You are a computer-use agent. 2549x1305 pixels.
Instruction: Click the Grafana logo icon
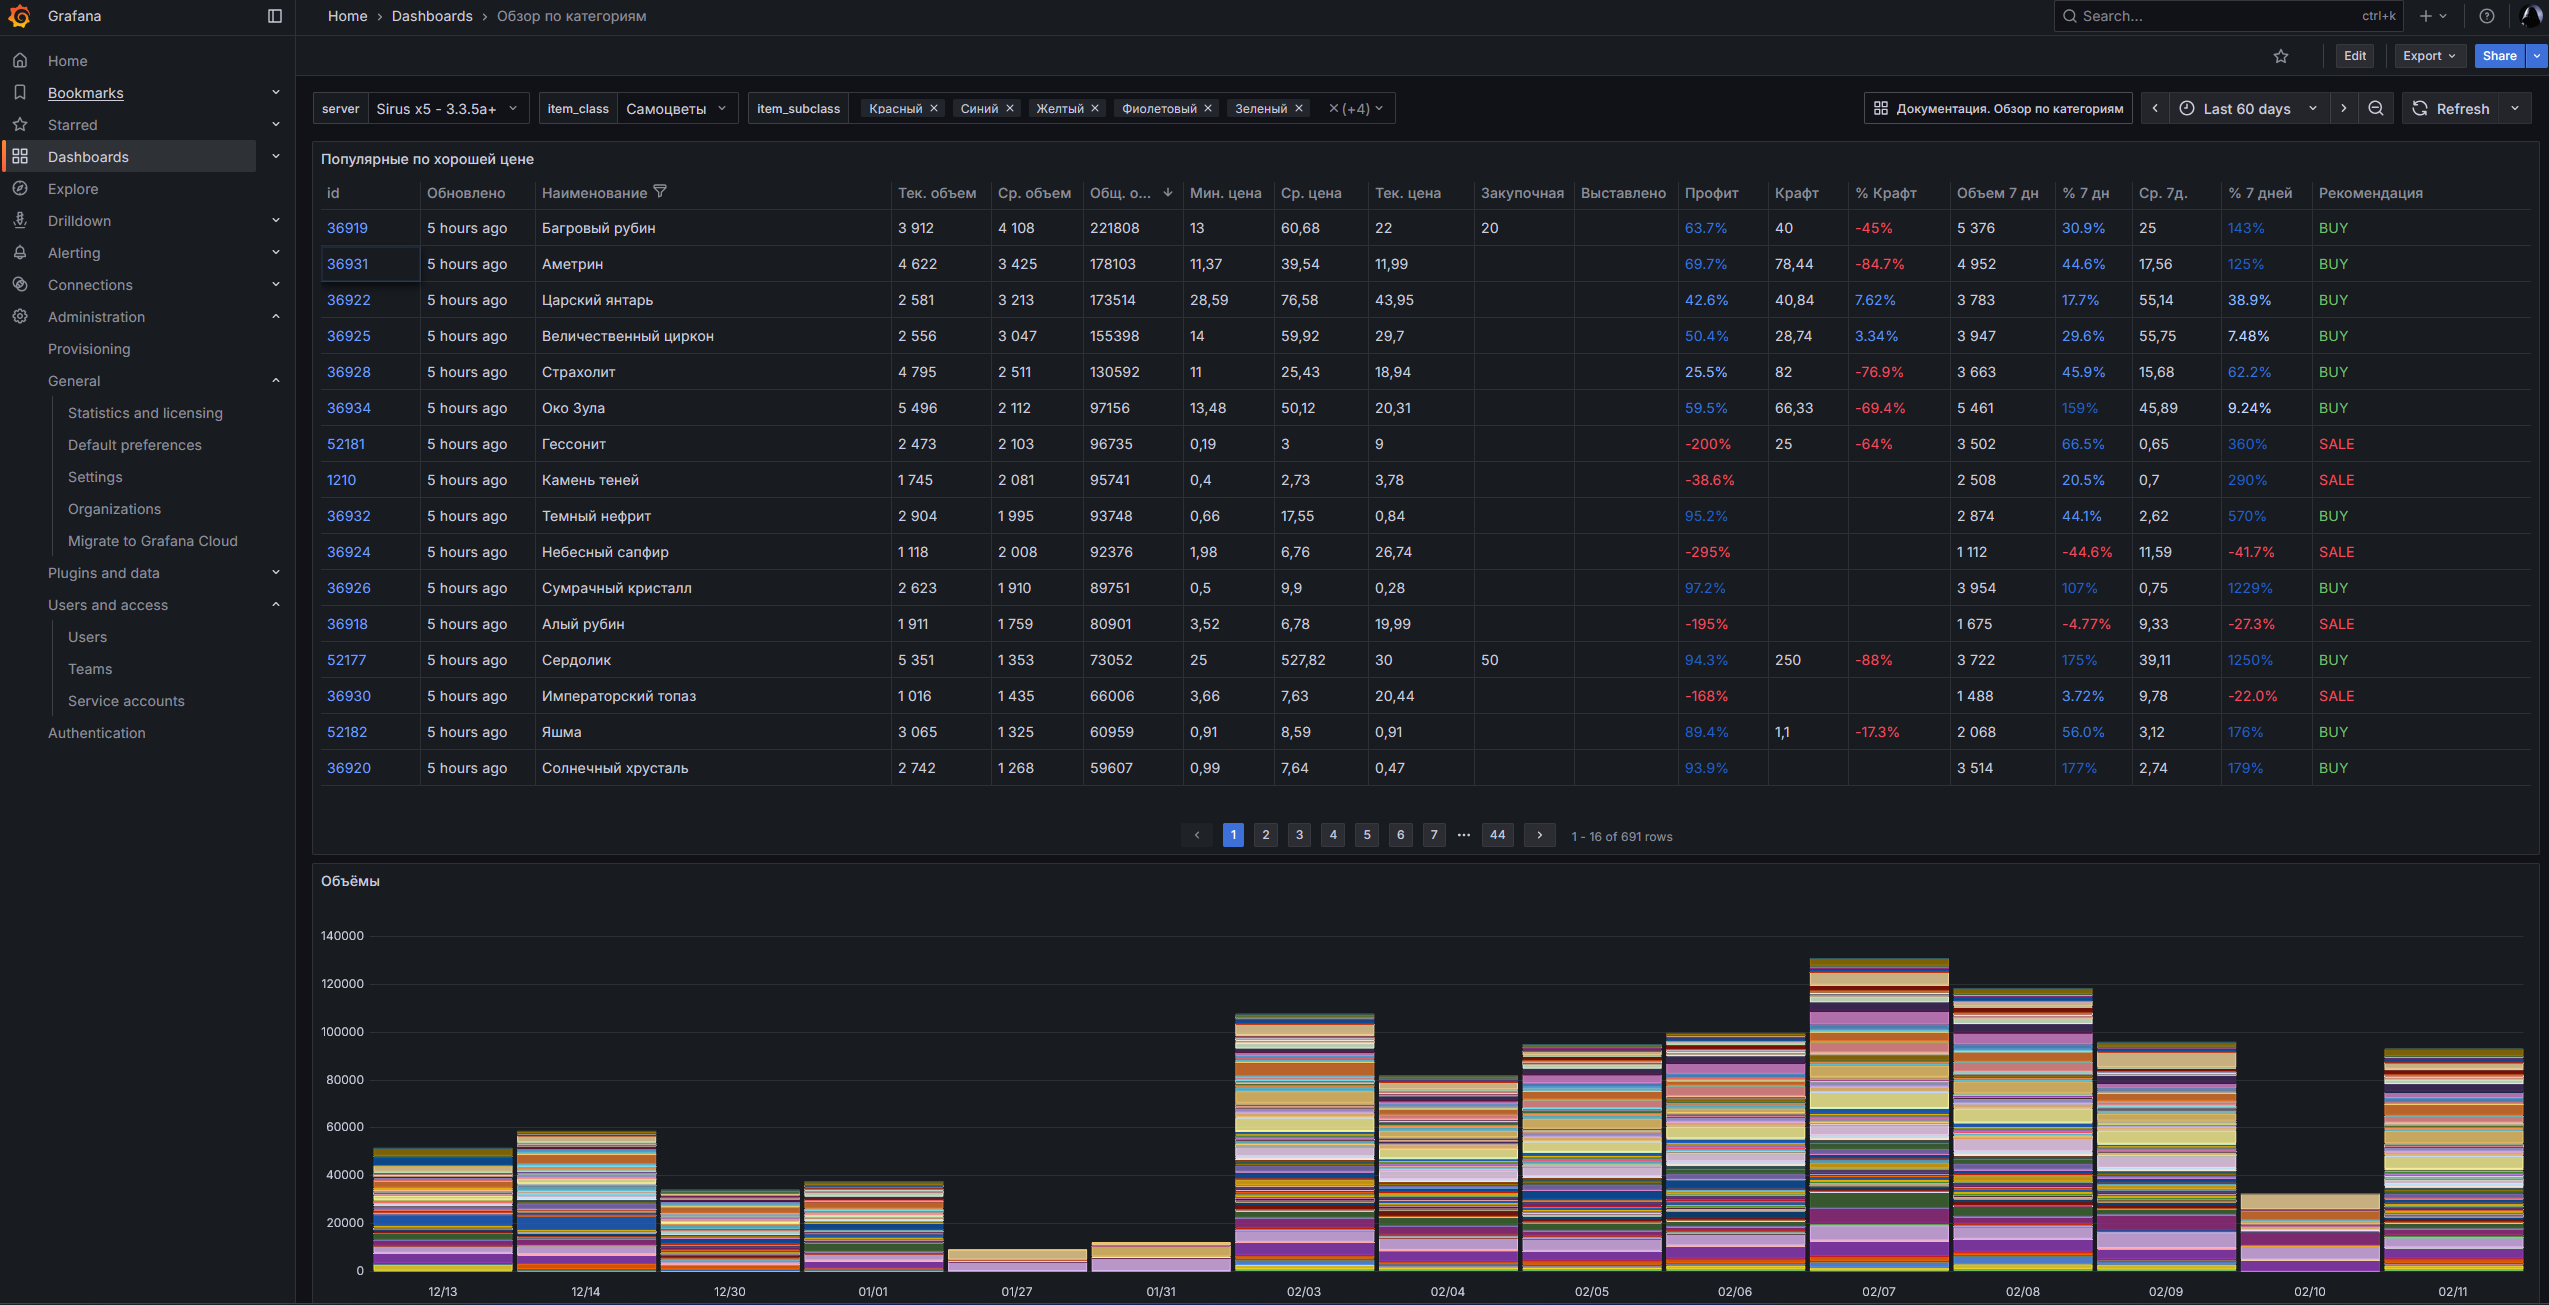click(19, 16)
